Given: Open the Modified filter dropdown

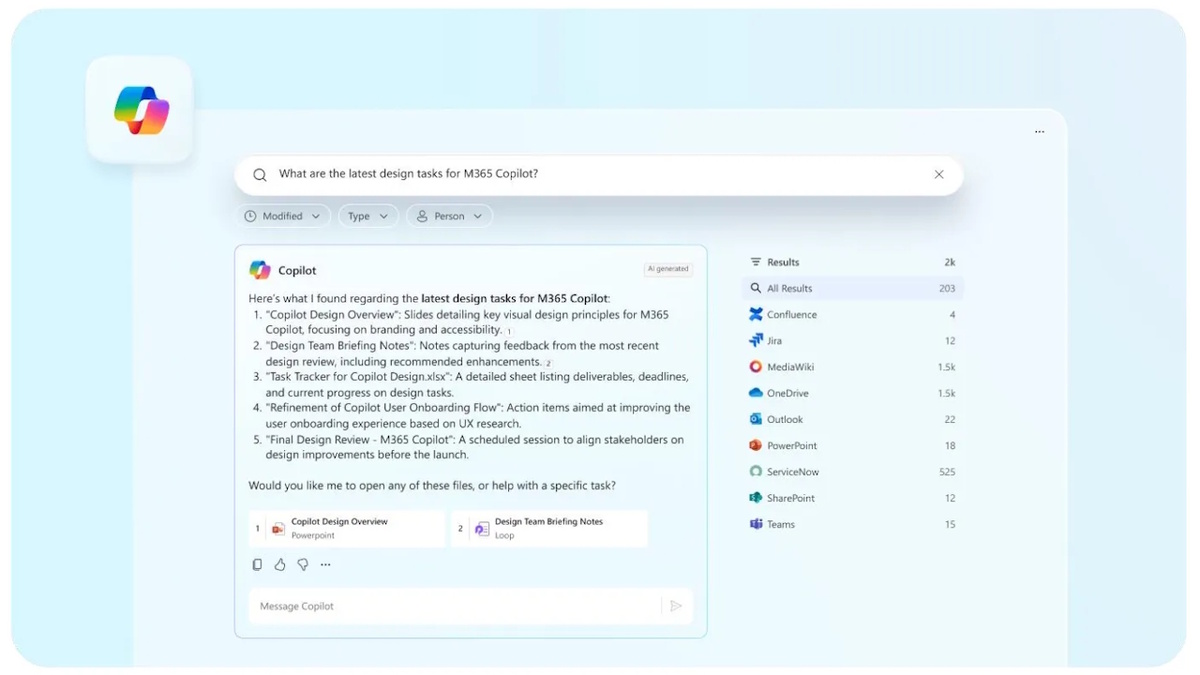Looking at the screenshot, I should point(284,216).
